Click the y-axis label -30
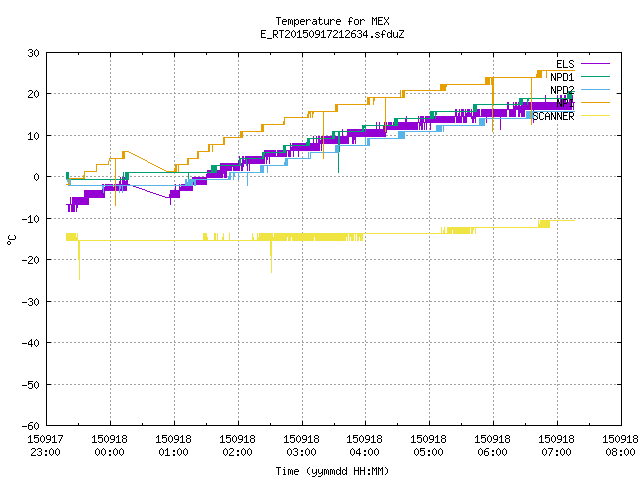 tap(31, 302)
